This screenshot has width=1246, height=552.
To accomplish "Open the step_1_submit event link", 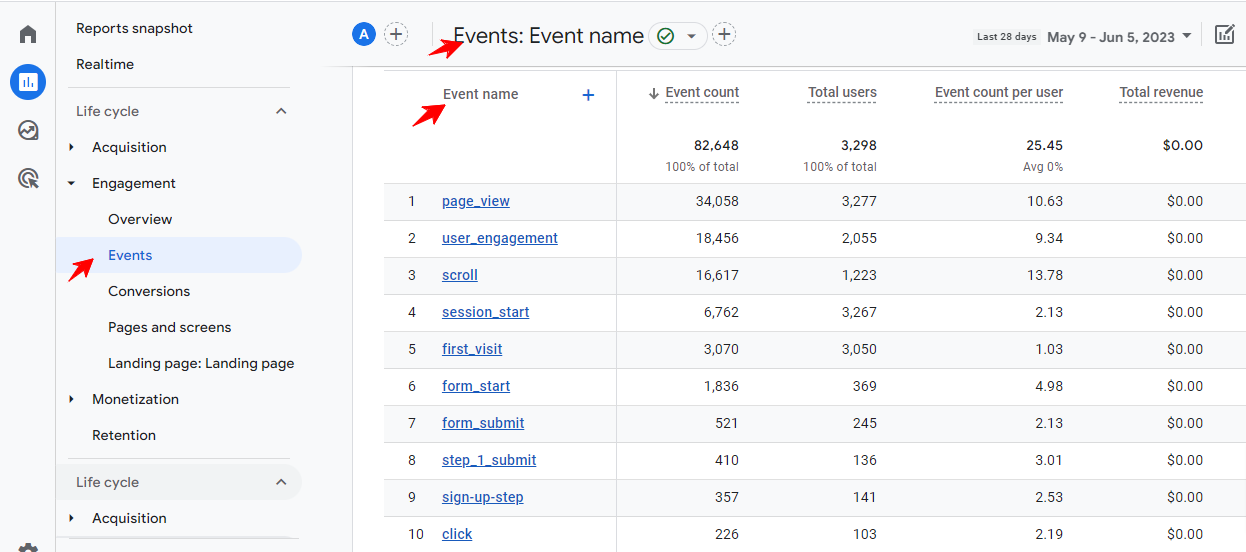I will point(489,460).
